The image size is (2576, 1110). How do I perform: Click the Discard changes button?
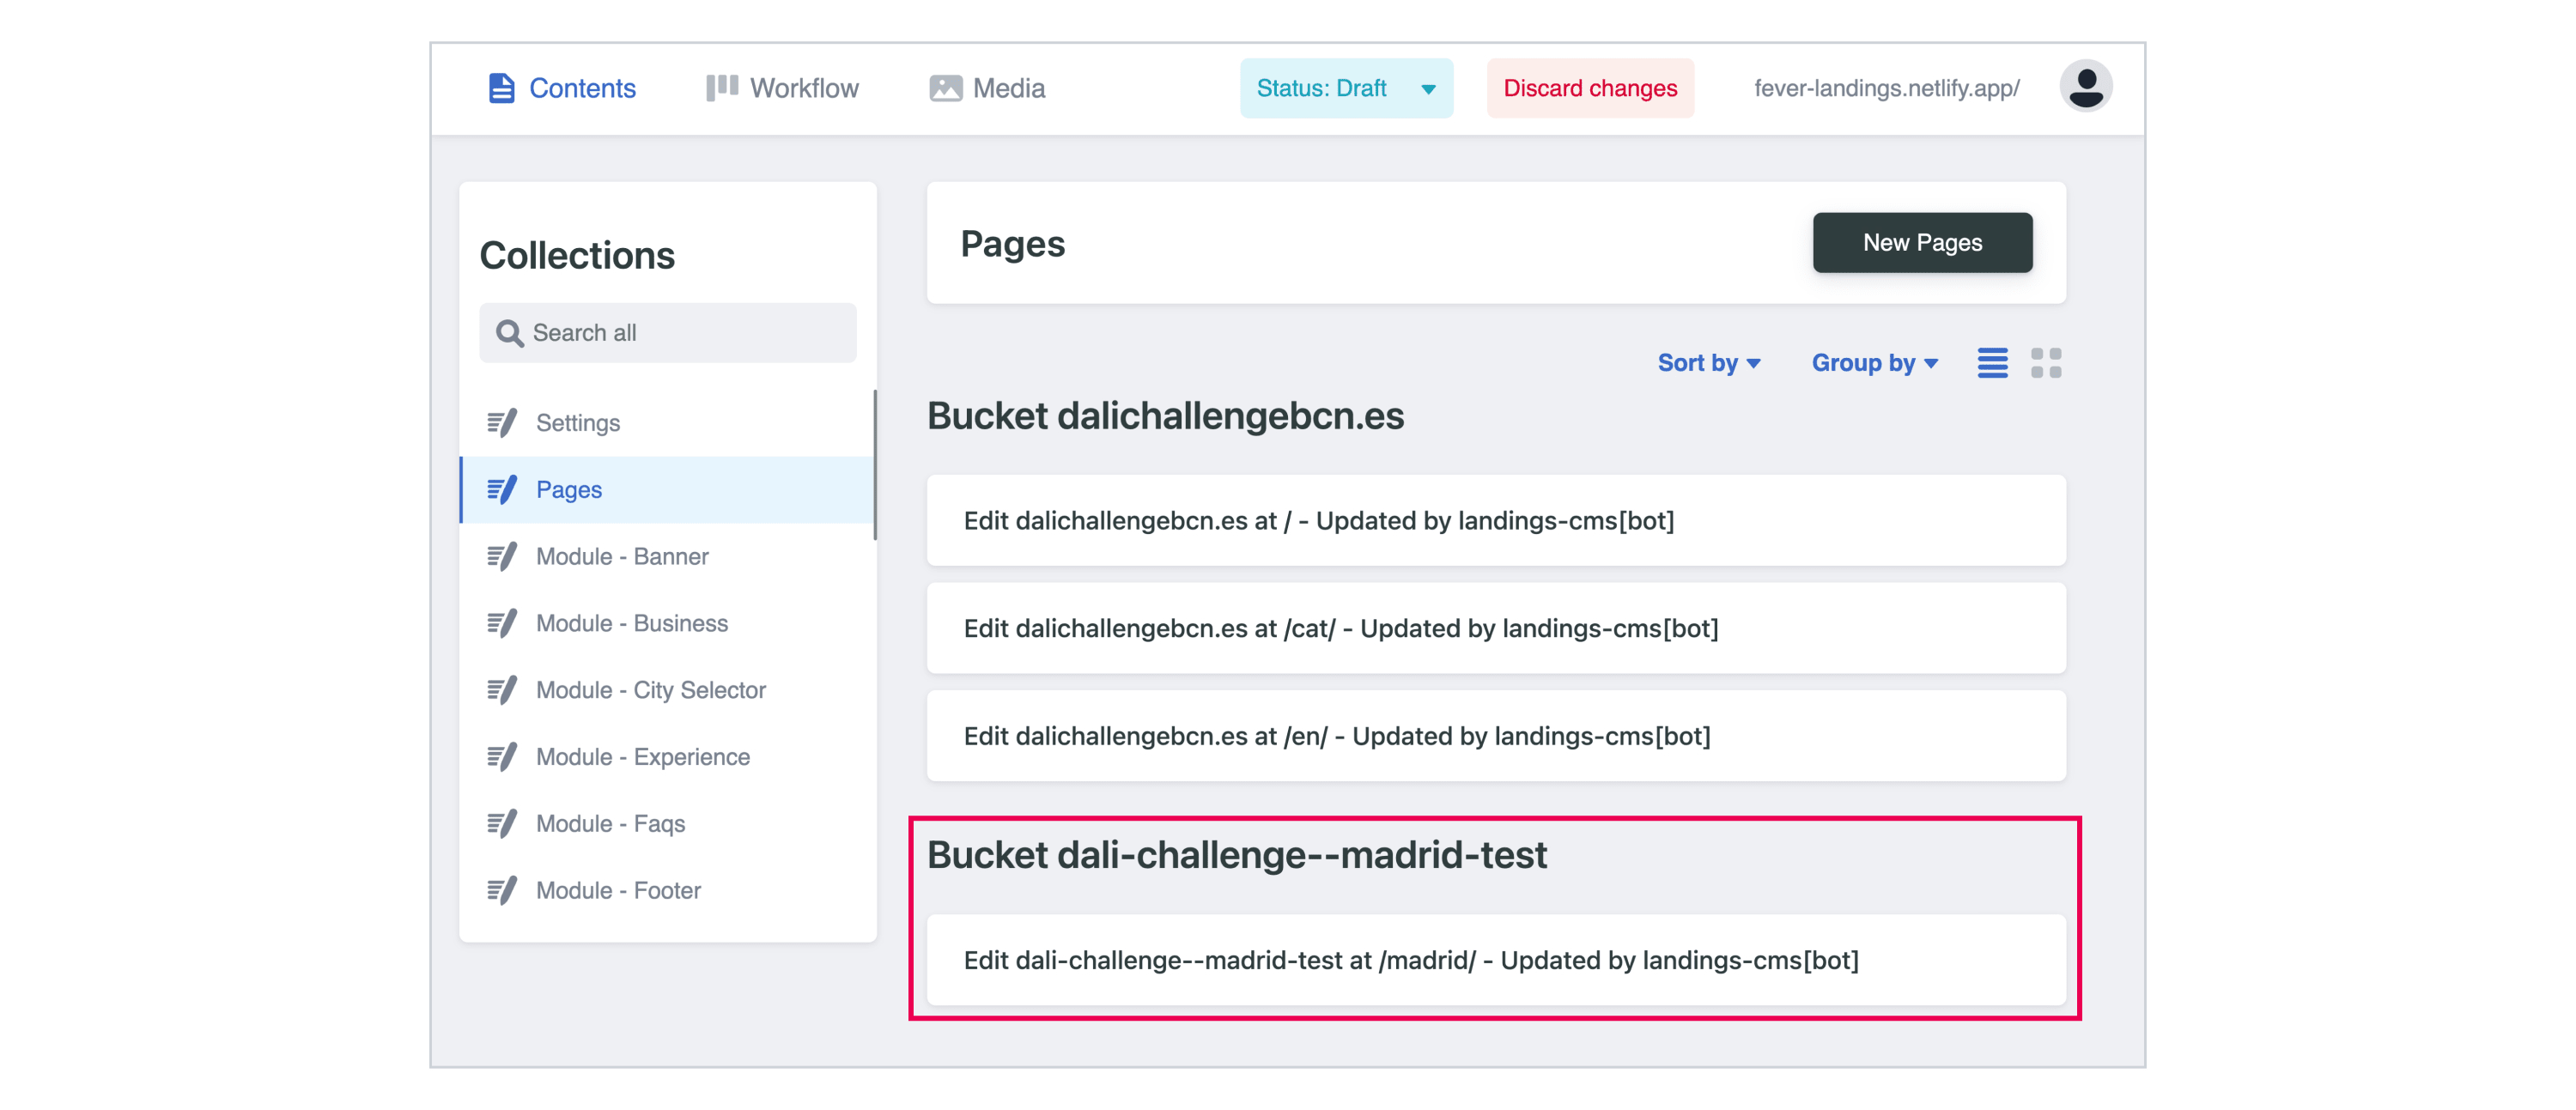[1590, 88]
